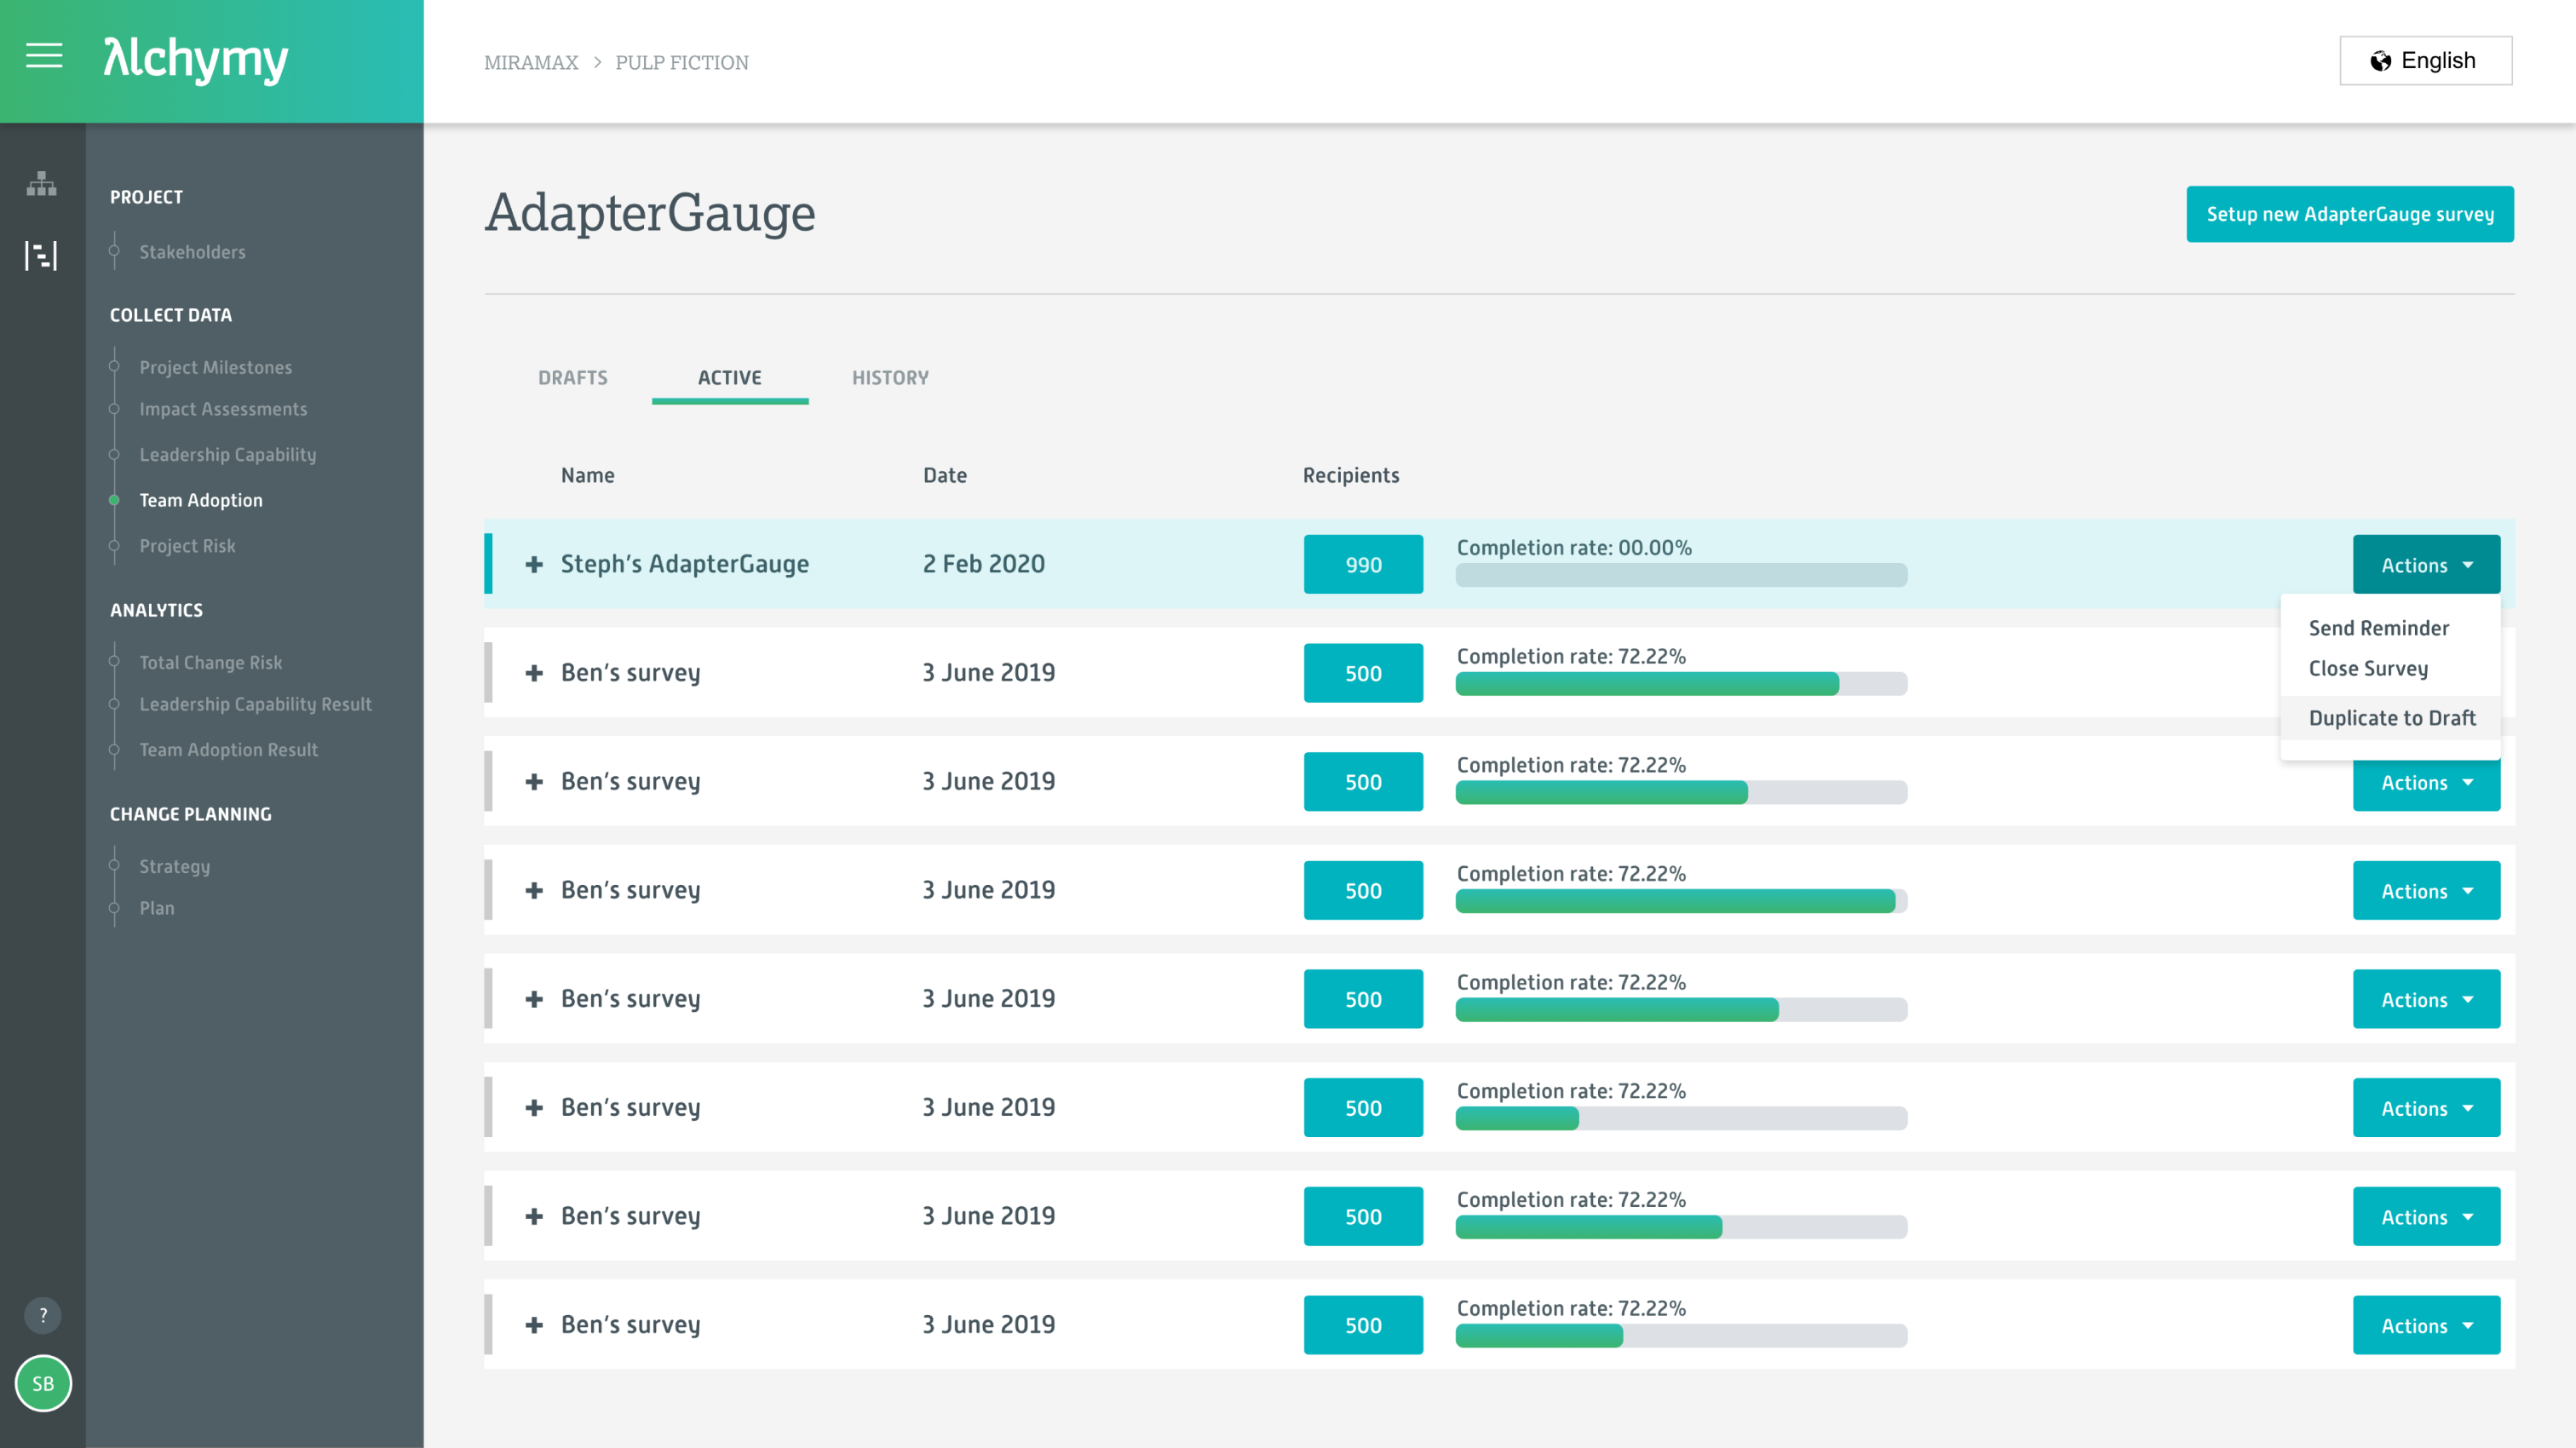The width and height of the screenshot is (2576, 1448).
Task: Click the 990 recipients badge
Action: click(x=1362, y=563)
